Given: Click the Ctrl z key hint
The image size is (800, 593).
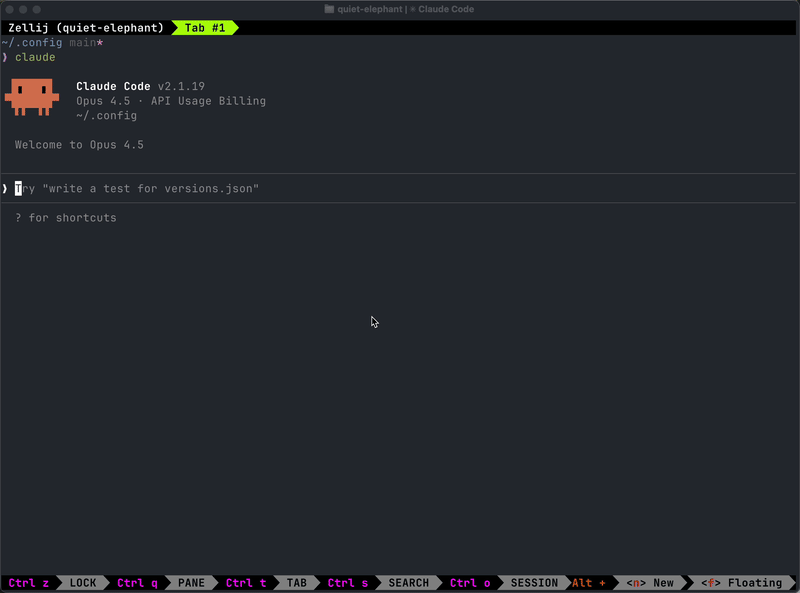Looking at the screenshot, I should coord(29,583).
